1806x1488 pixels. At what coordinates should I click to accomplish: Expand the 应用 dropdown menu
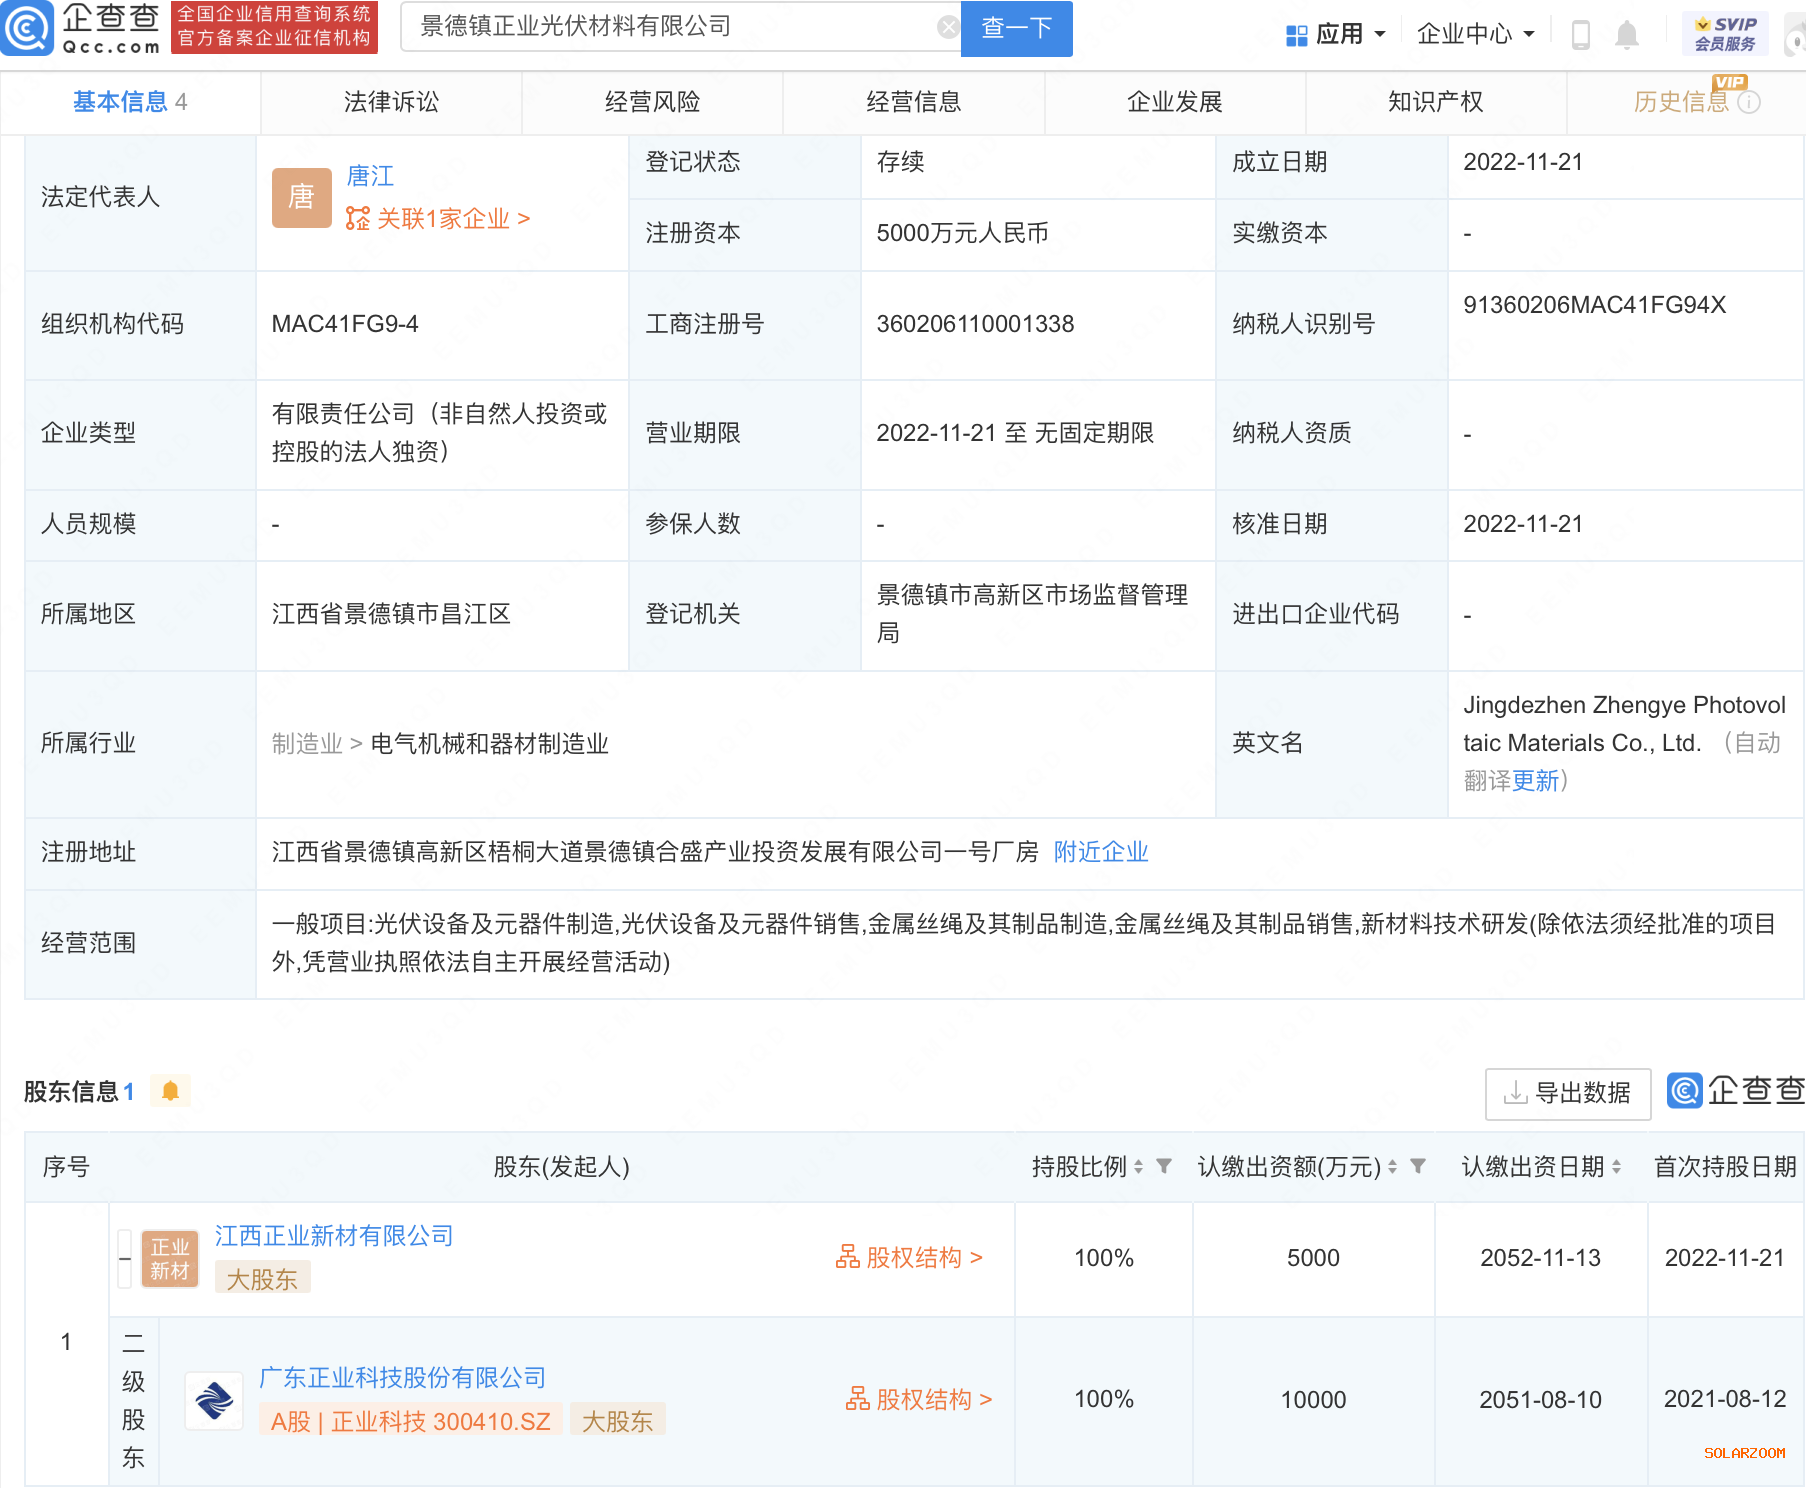(x=1336, y=35)
